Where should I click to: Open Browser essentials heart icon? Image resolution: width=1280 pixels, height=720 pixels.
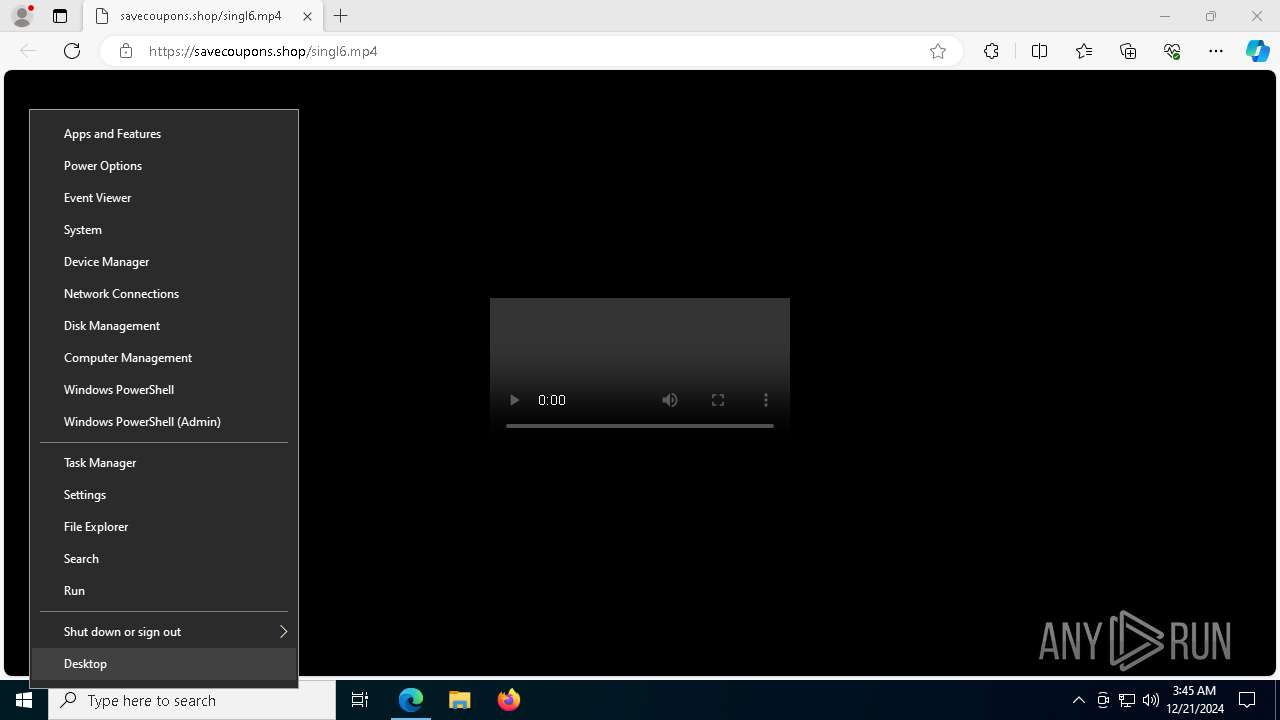(1172, 51)
